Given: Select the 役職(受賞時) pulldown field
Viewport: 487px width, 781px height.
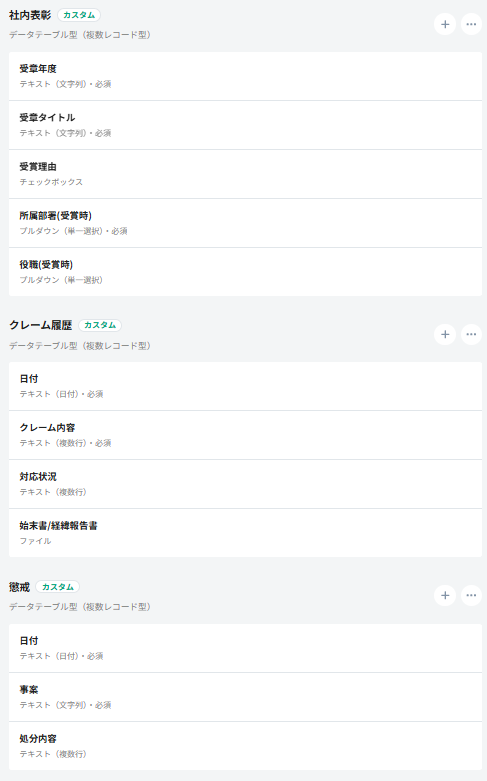Looking at the screenshot, I should pos(245,271).
